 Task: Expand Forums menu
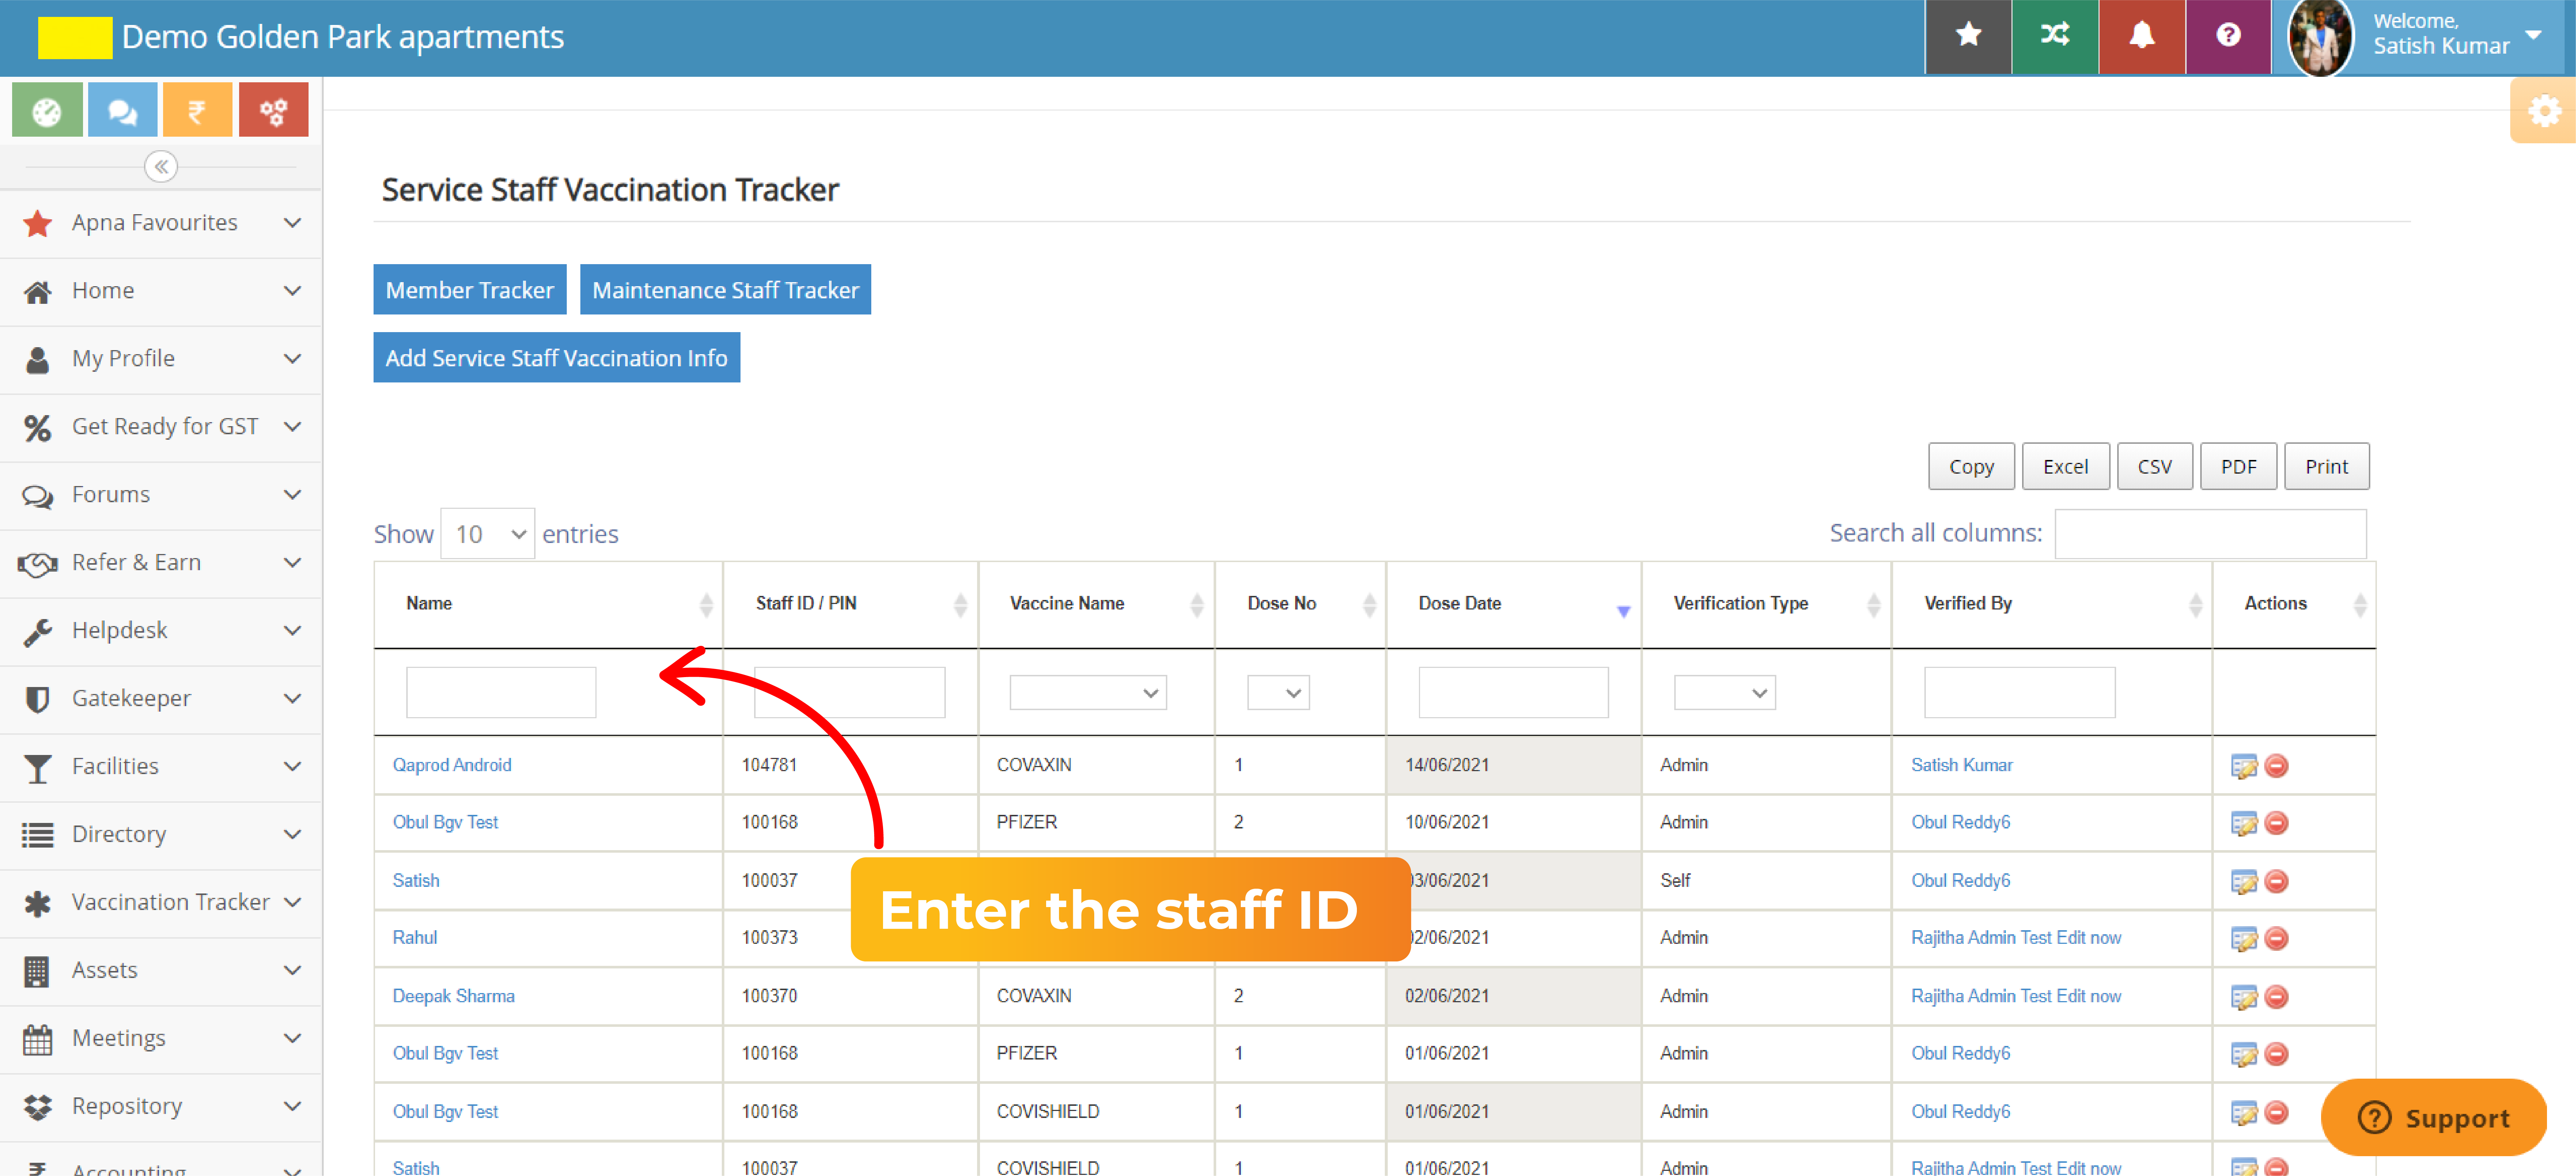[161, 494]
